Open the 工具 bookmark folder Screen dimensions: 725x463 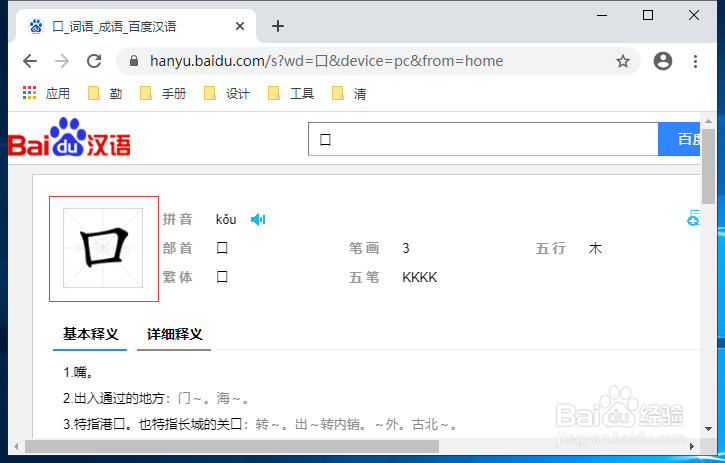point(291,93)
